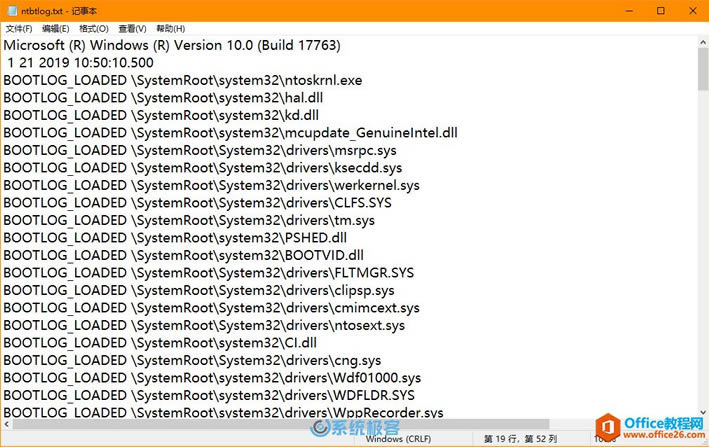Open the 编辑(E) menu
Viewport: 709px width, 447px height.
coord(56,29)
